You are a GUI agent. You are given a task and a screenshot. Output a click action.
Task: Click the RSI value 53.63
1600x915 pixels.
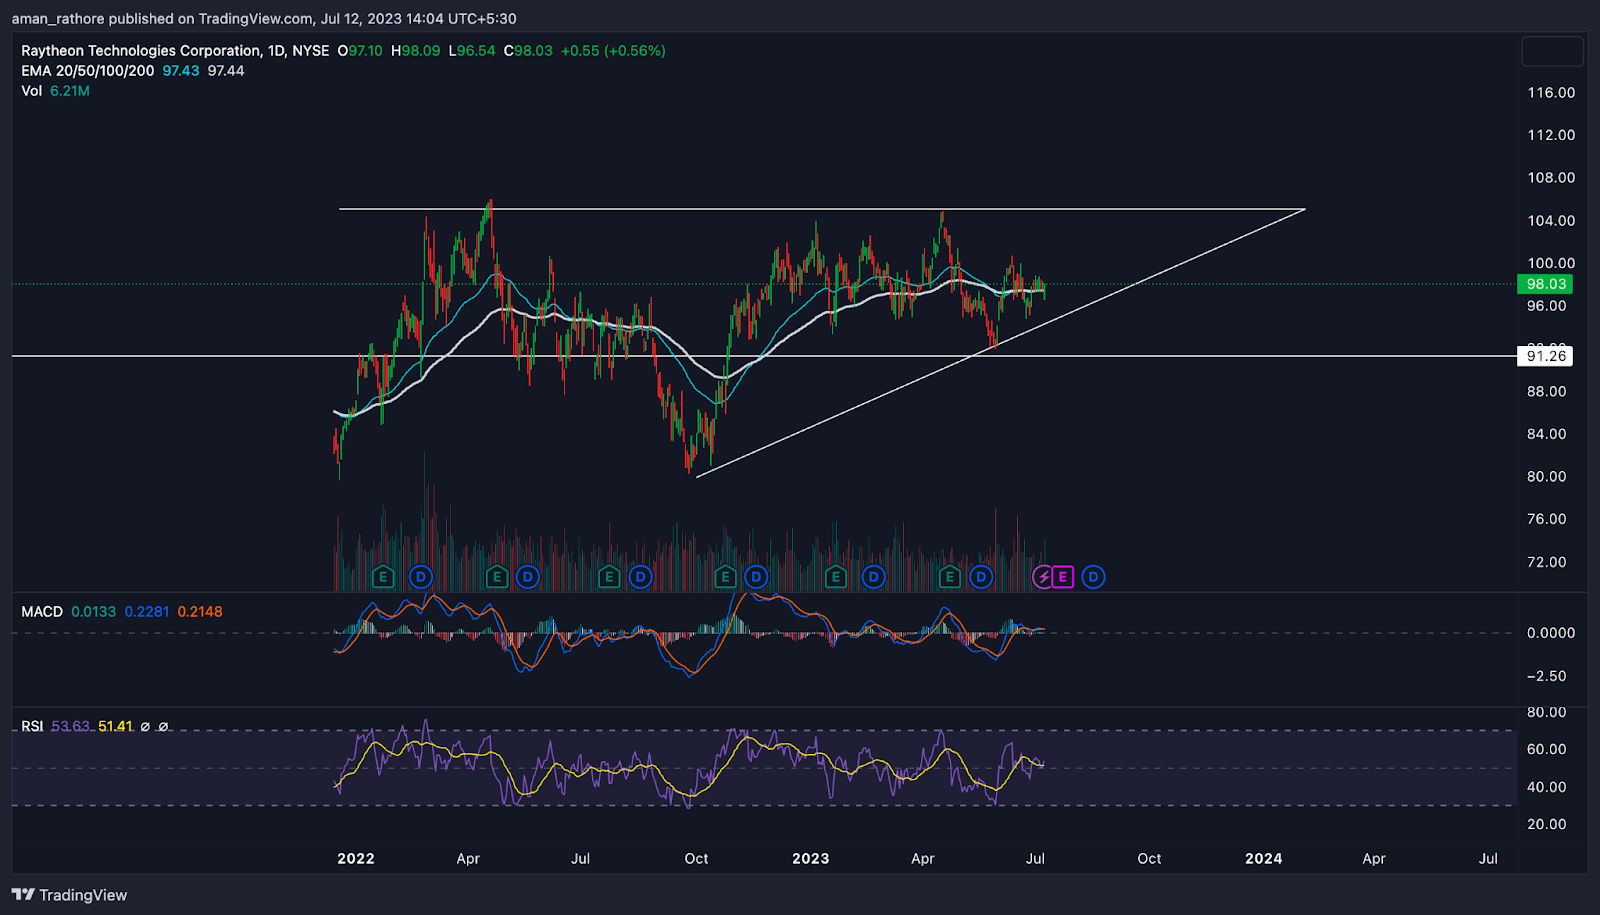(x=70, y=726)
